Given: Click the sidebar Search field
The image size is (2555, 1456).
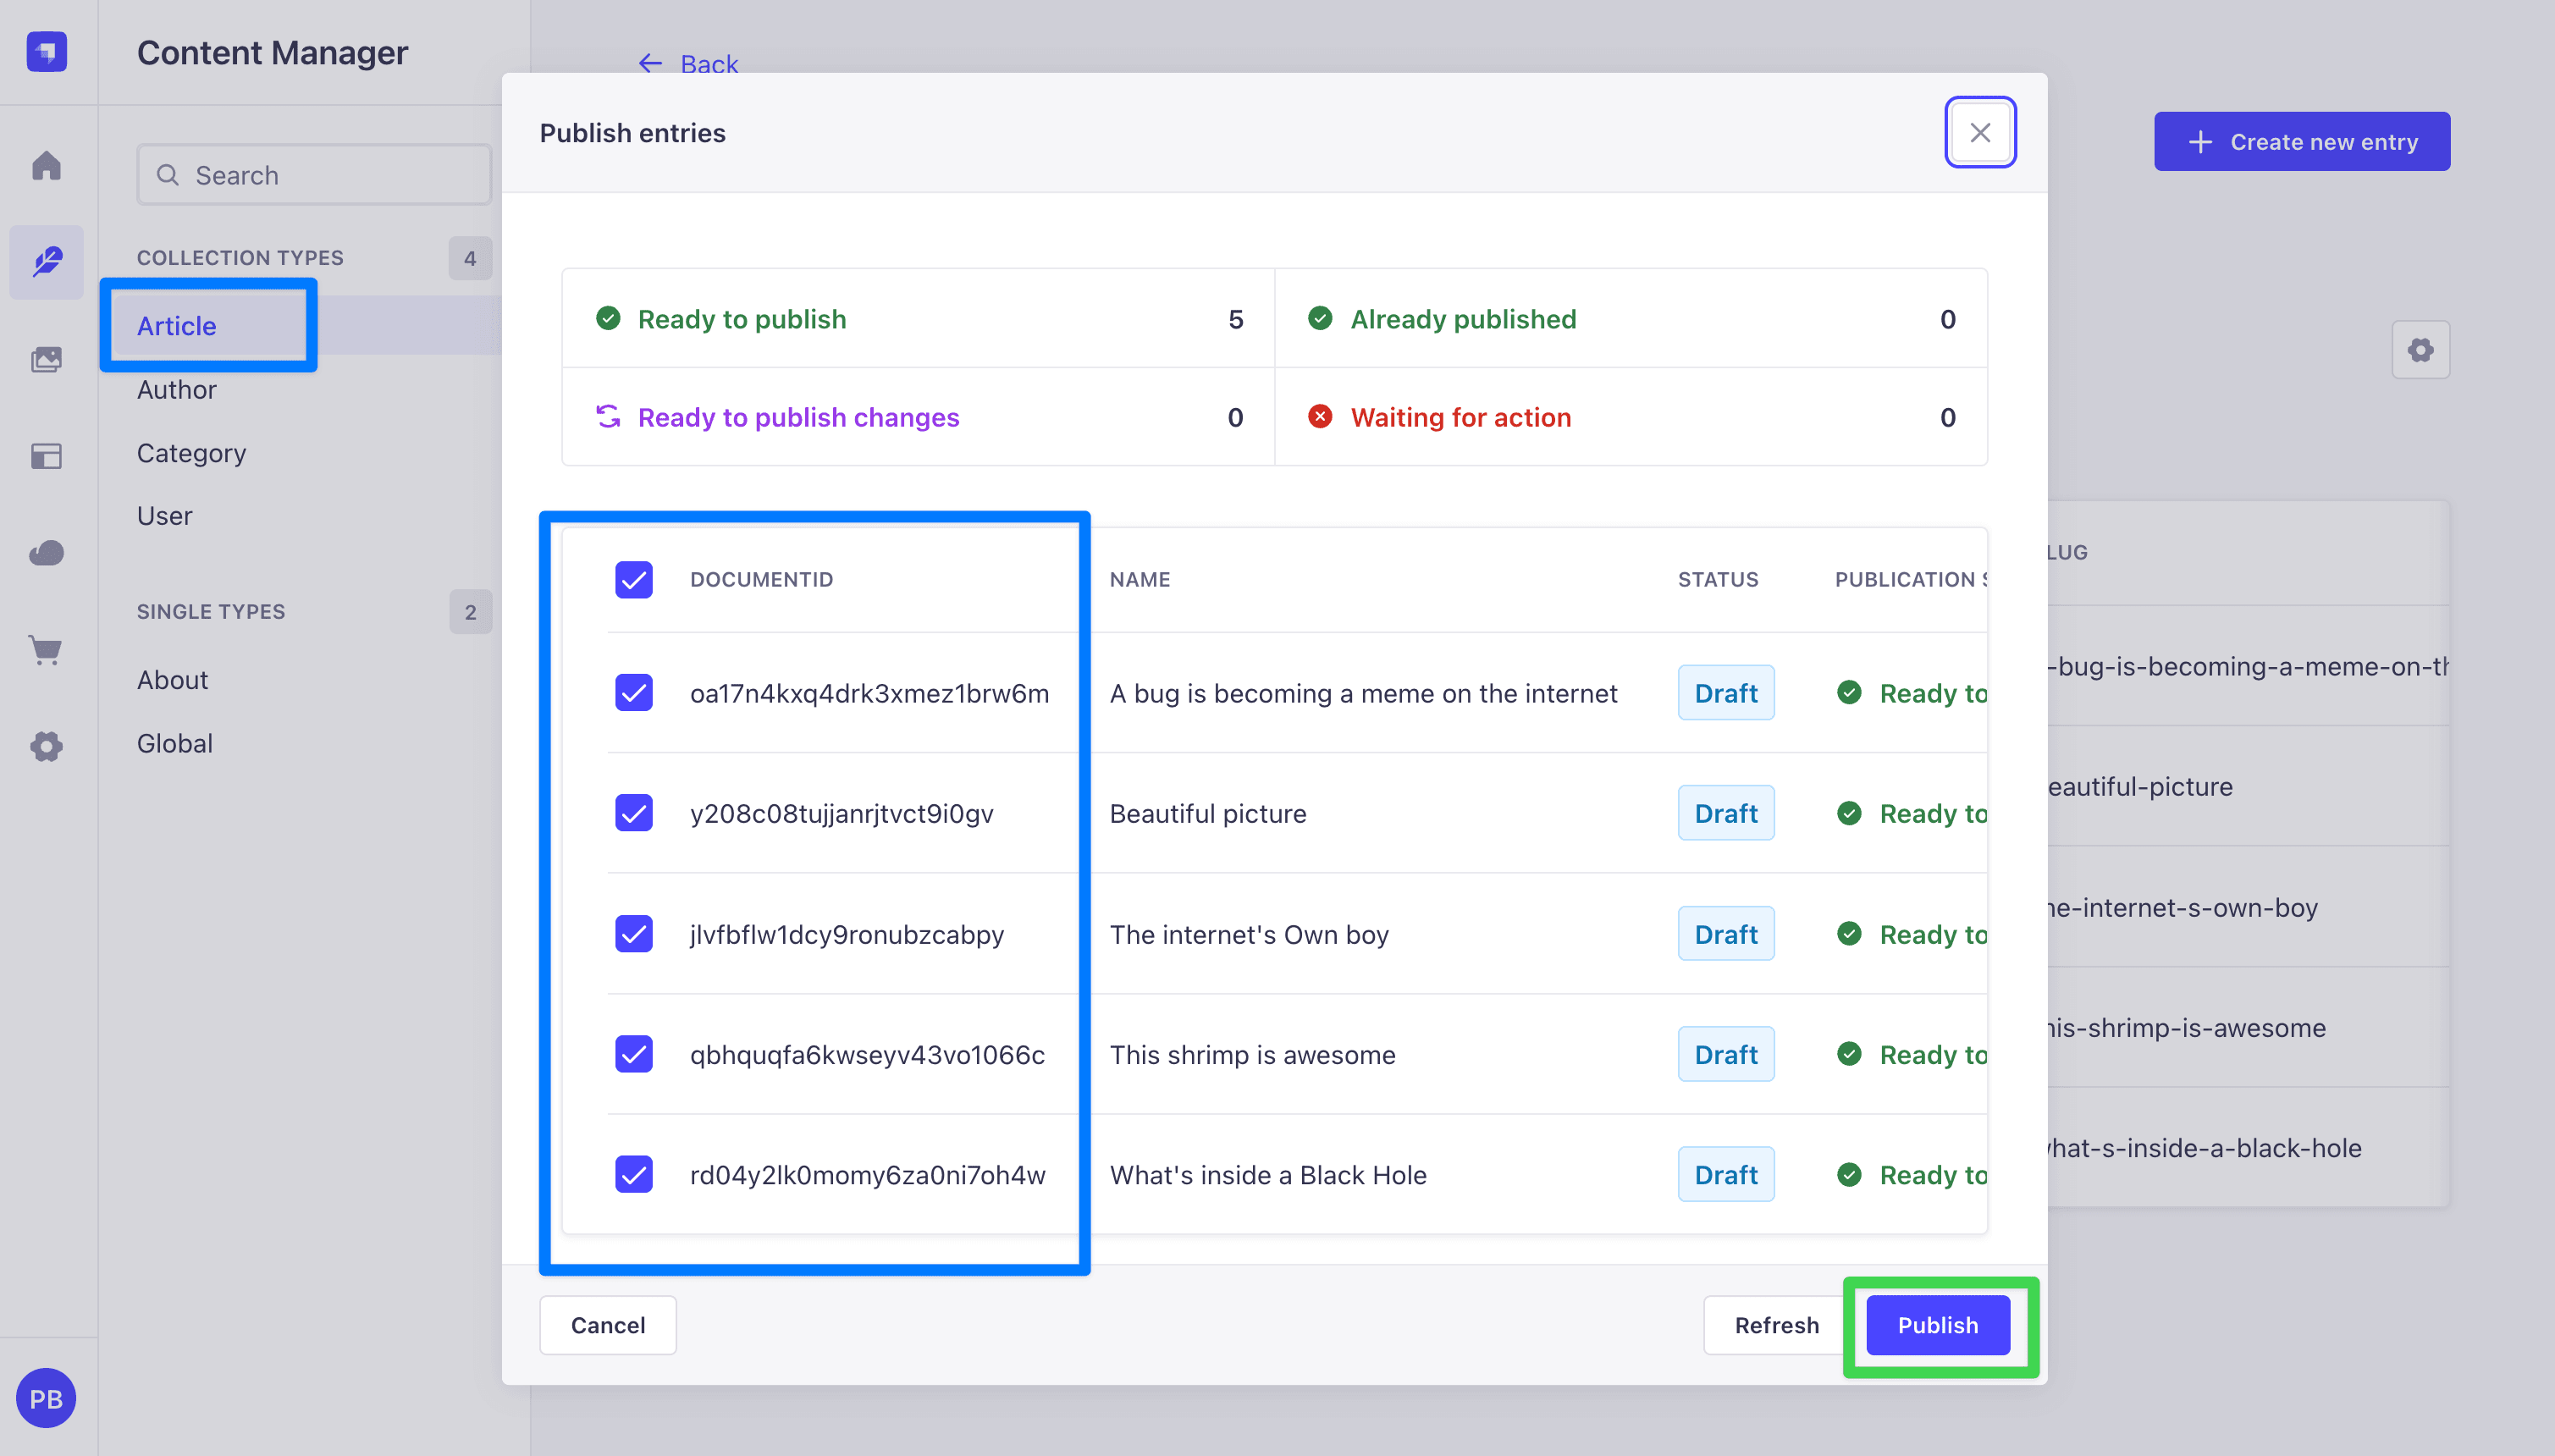Looking at the screenshot, I should (x=314, y=175).
